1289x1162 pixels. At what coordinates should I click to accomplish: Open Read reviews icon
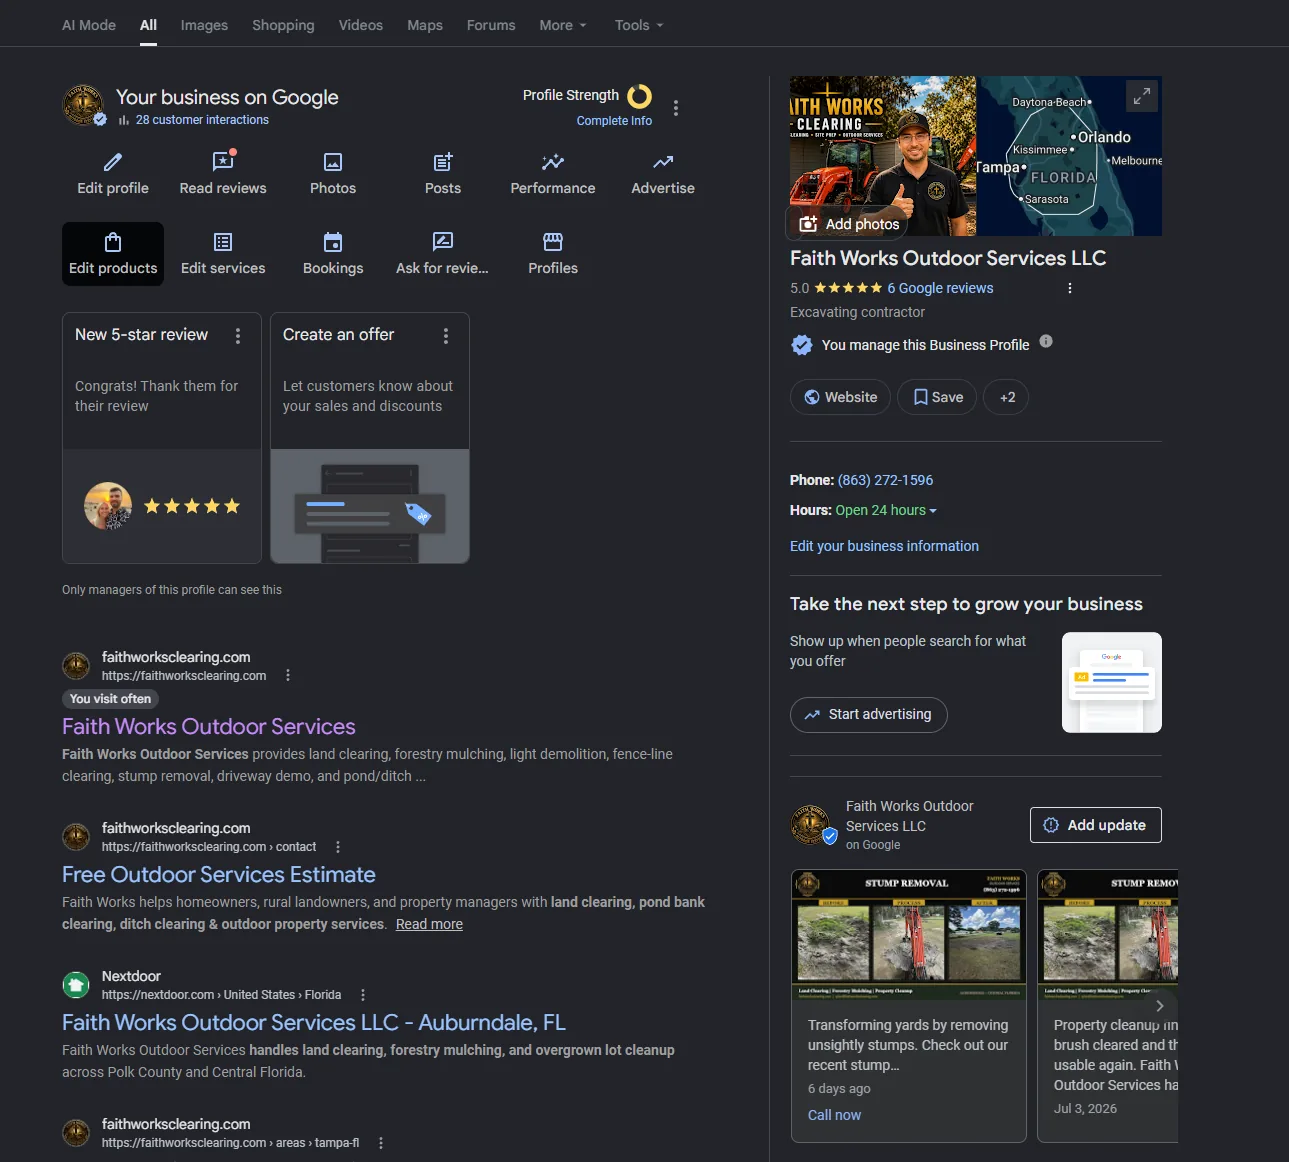tap(223, 162)
